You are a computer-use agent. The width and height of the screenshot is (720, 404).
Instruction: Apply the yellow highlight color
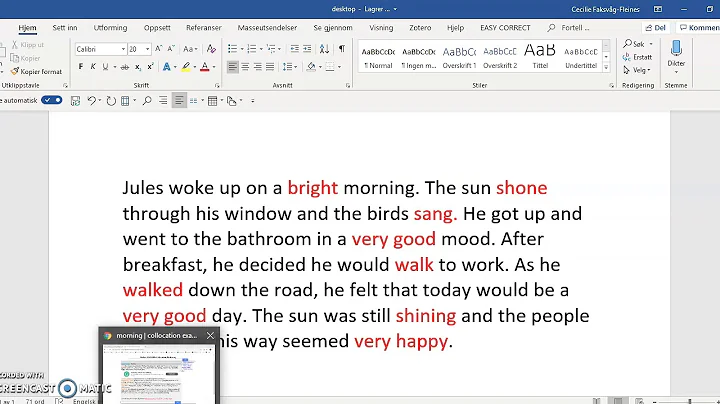coord(186,67)
